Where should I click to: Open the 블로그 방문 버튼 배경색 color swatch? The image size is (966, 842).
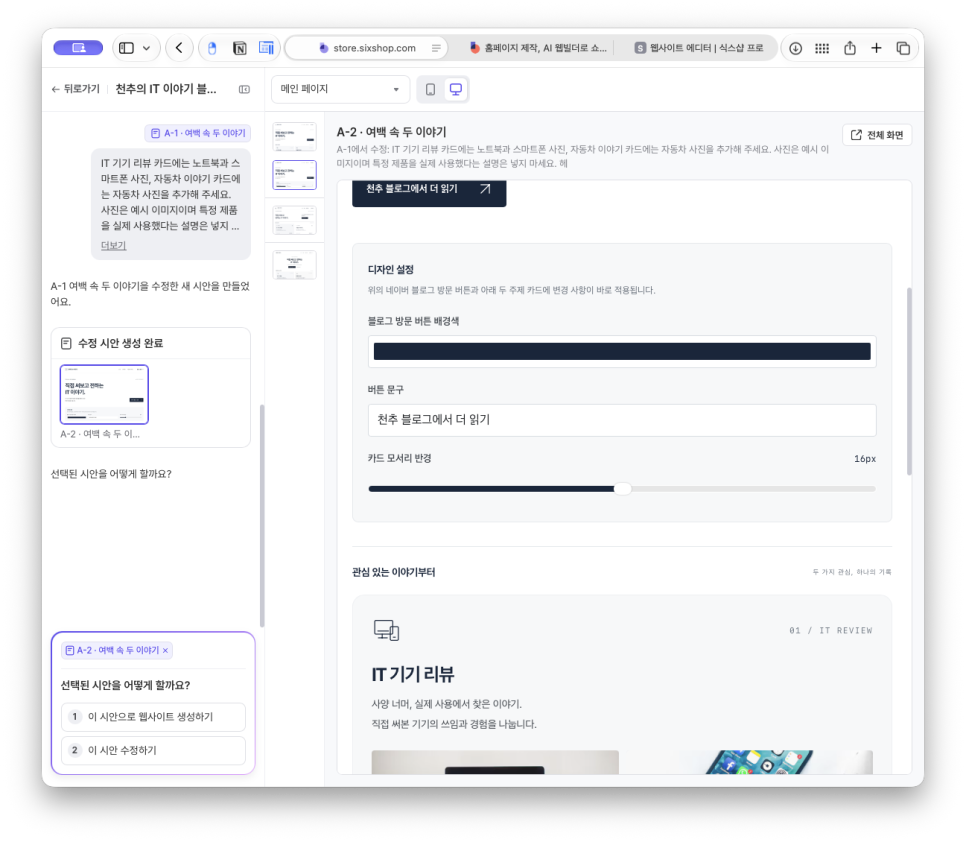click(x=622, y=352)
